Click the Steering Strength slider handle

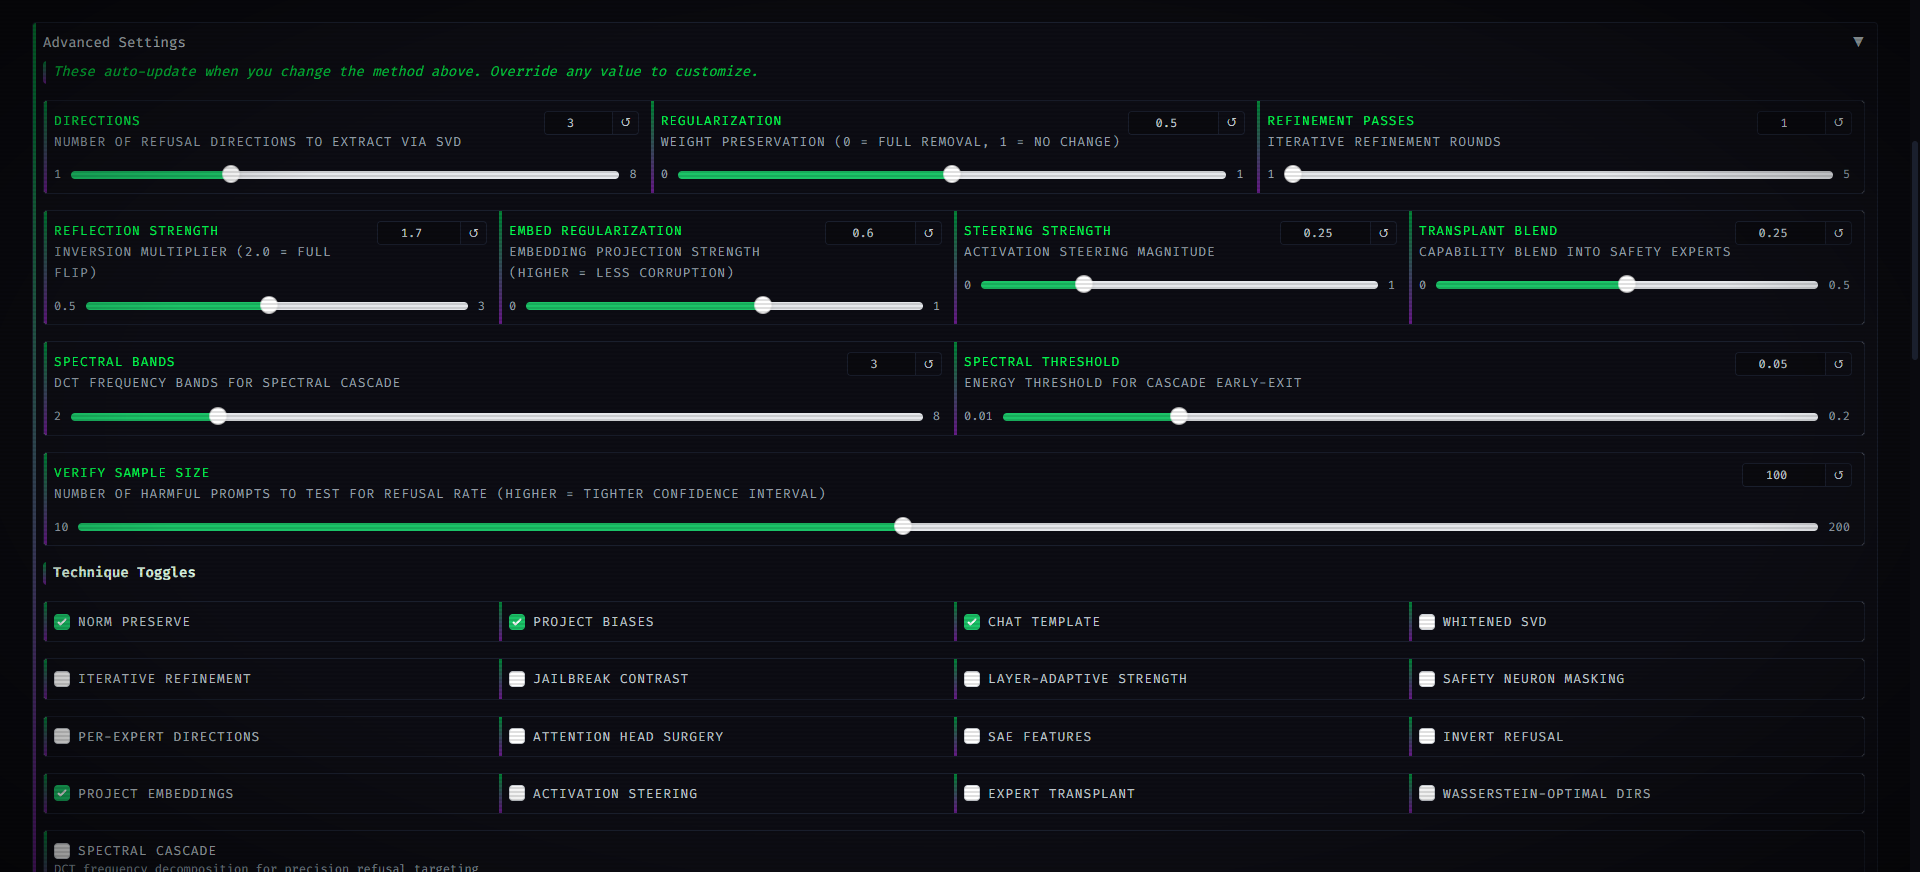click(x=1084, y=284)
